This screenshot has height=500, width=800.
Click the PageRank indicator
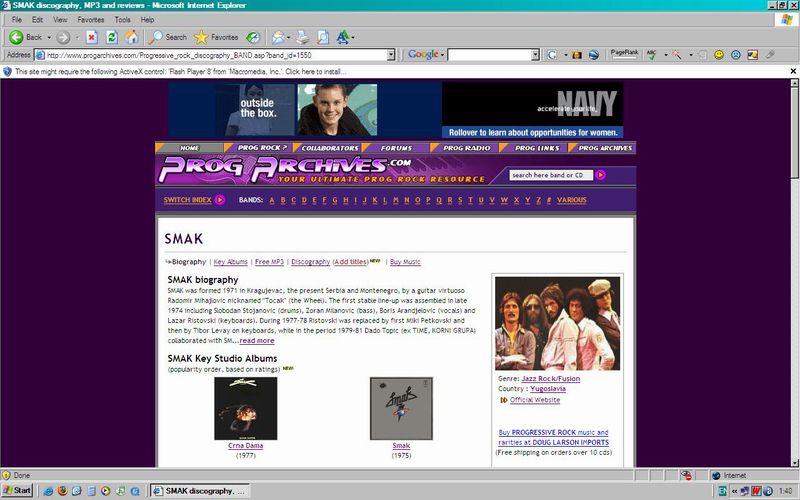point(624,55)
